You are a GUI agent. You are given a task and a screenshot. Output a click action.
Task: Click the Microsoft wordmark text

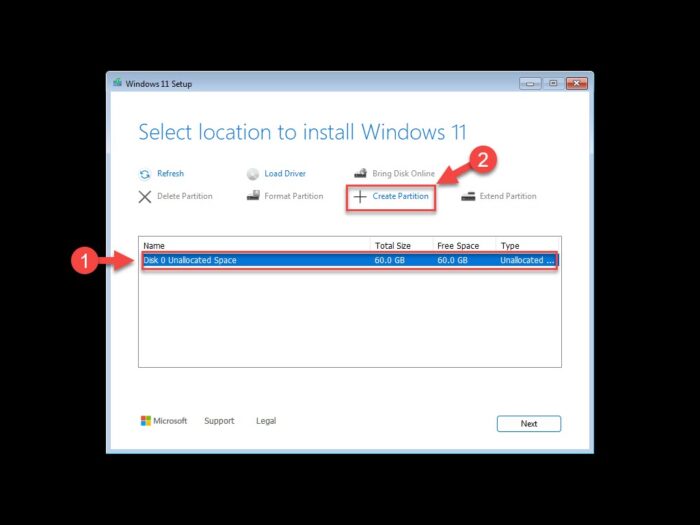tap(170, 421)
